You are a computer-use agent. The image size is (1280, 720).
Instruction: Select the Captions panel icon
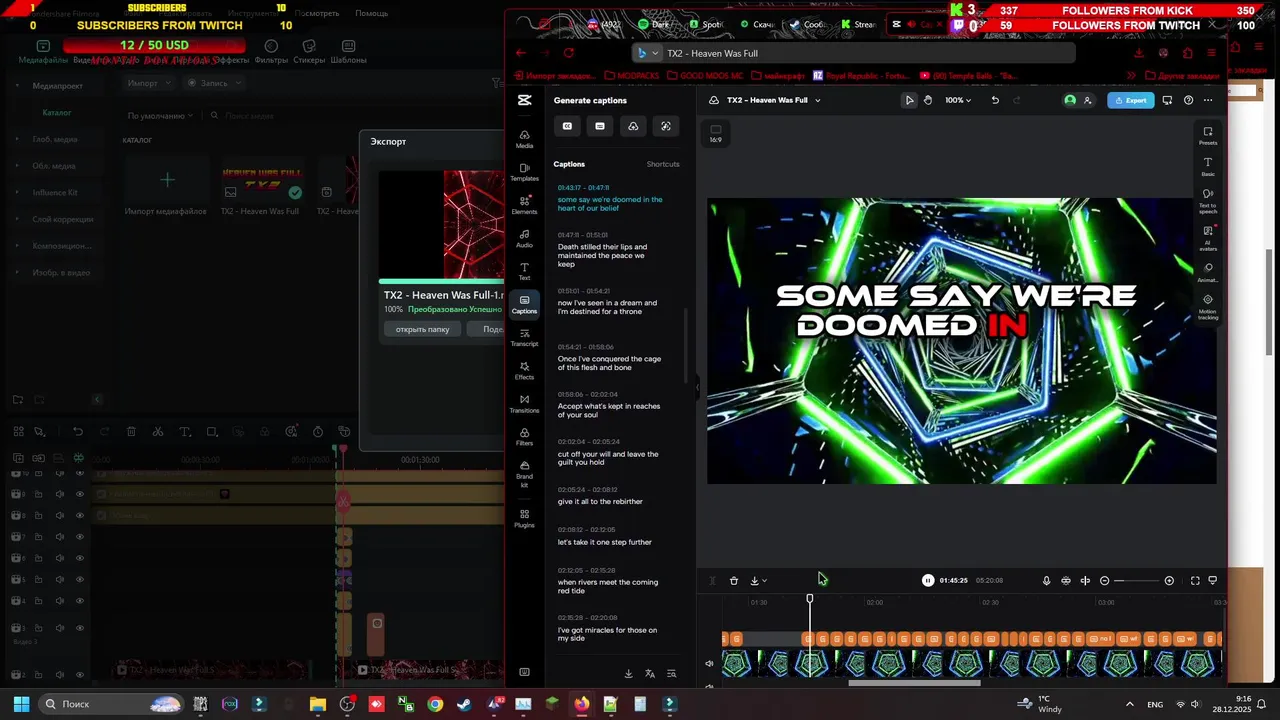[524, 304]
